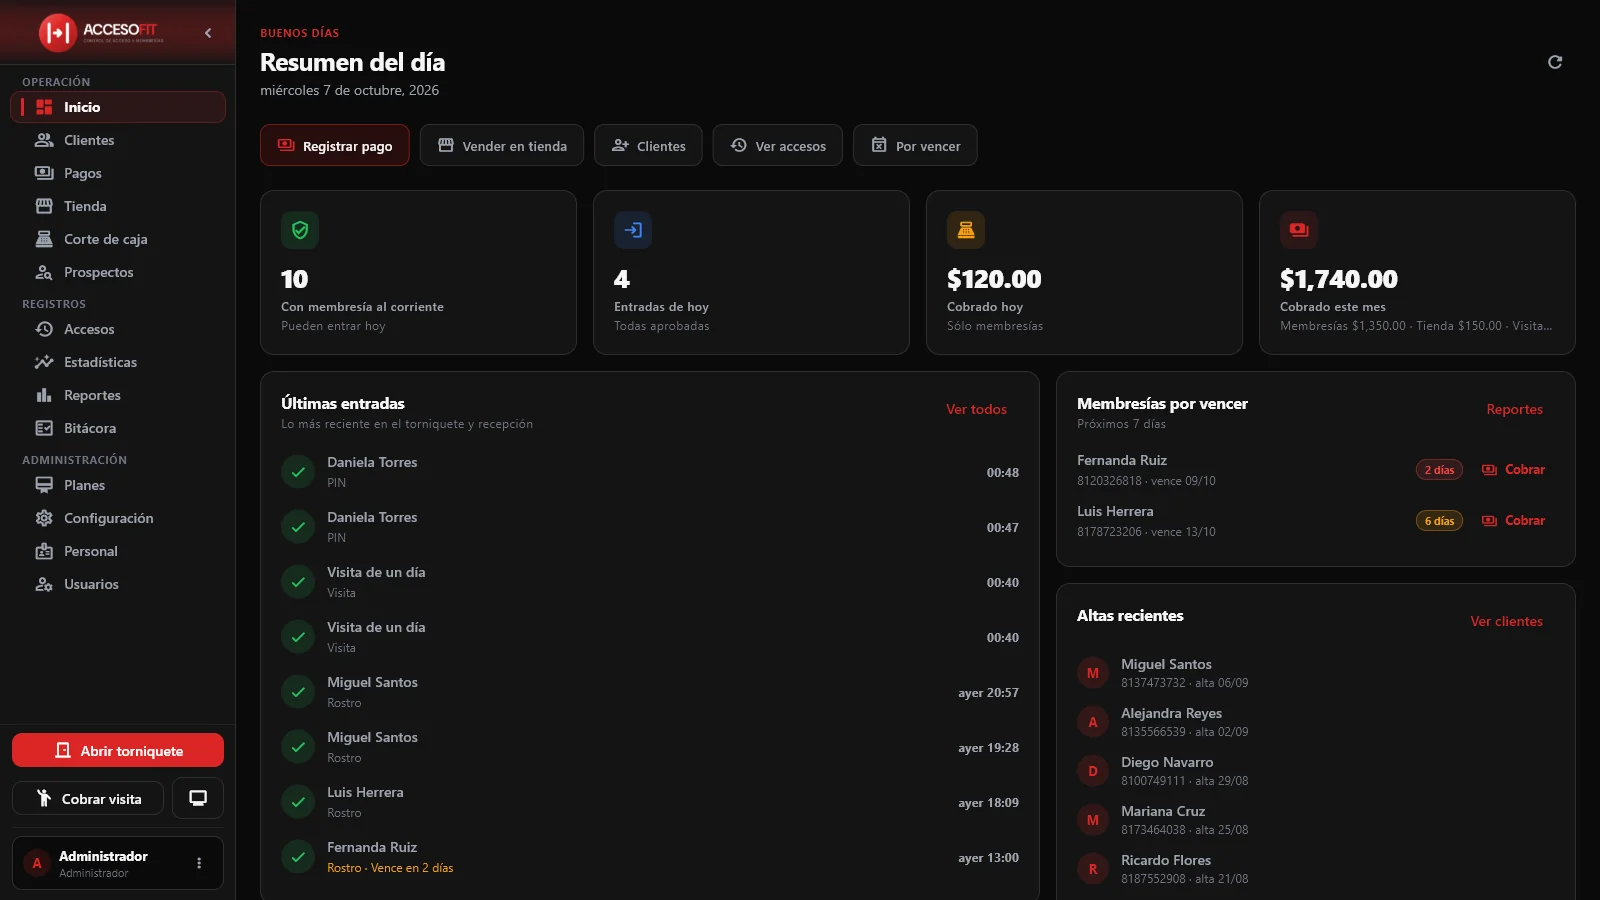The width and height of the screenshot is (1600, 900).
Task: Navigate to Prospectos in the sidebar
Action: coord(118,272)
